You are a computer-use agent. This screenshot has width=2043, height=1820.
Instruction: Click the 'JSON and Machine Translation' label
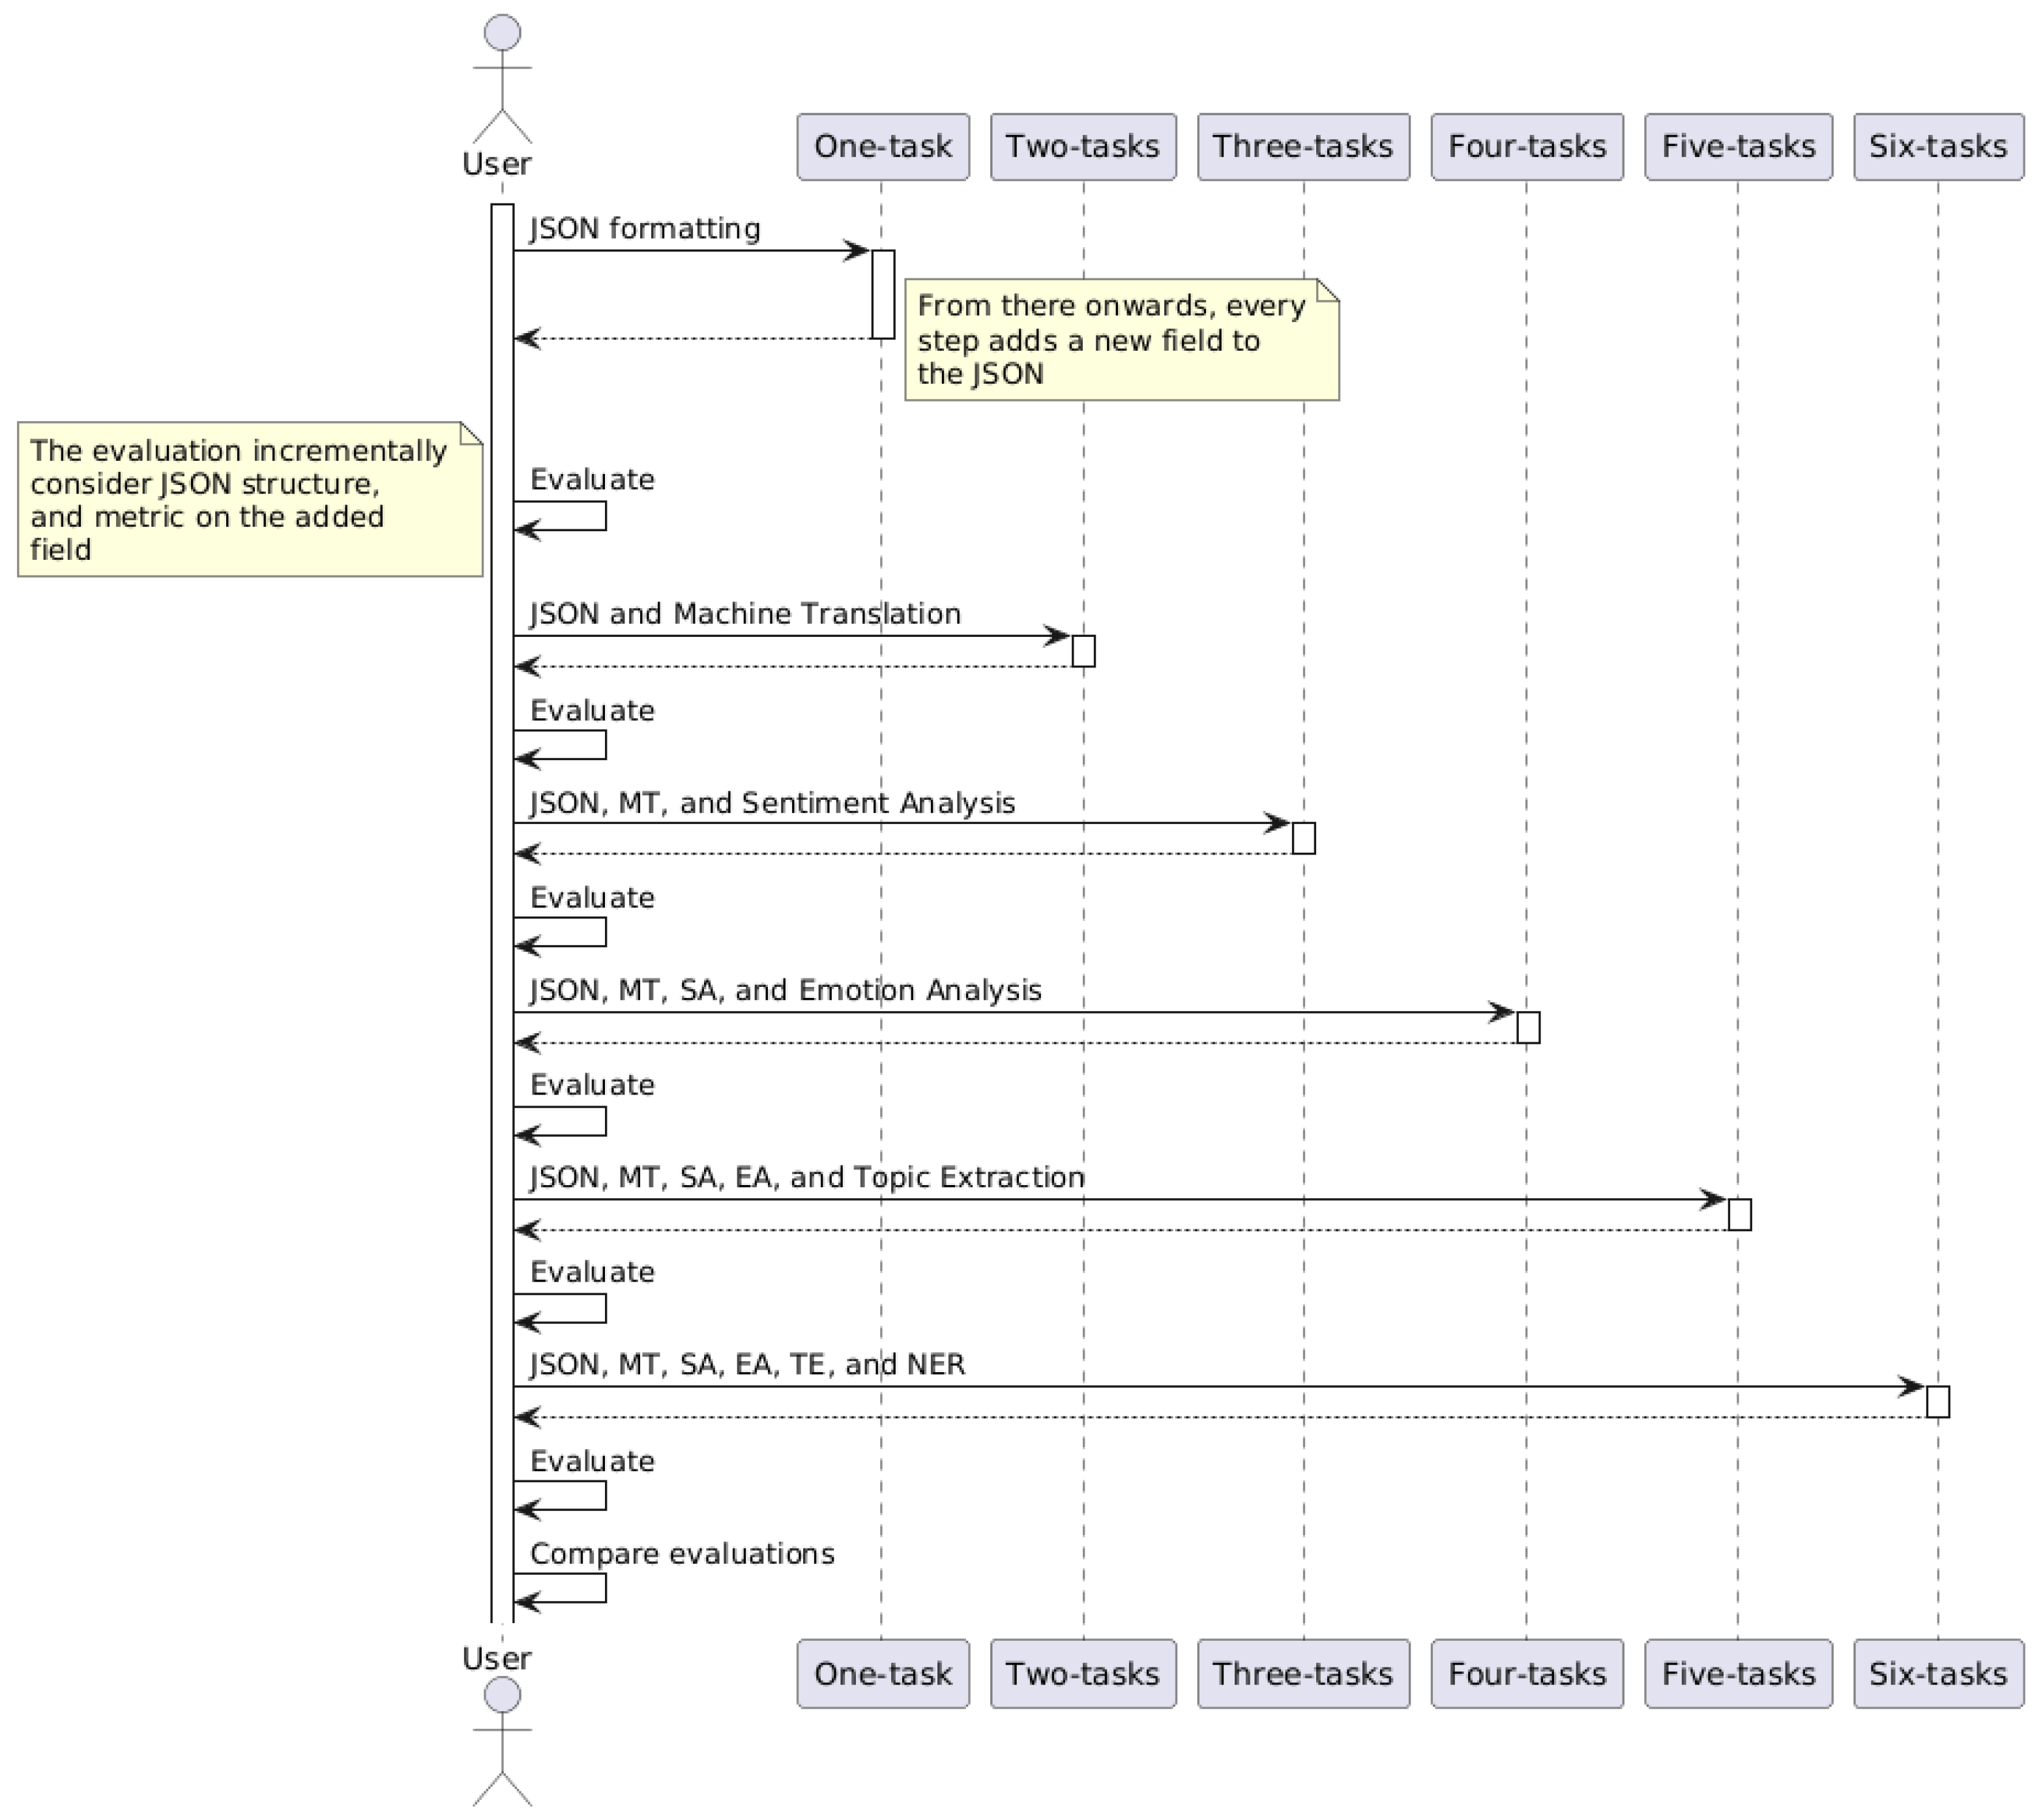(745, 613)
